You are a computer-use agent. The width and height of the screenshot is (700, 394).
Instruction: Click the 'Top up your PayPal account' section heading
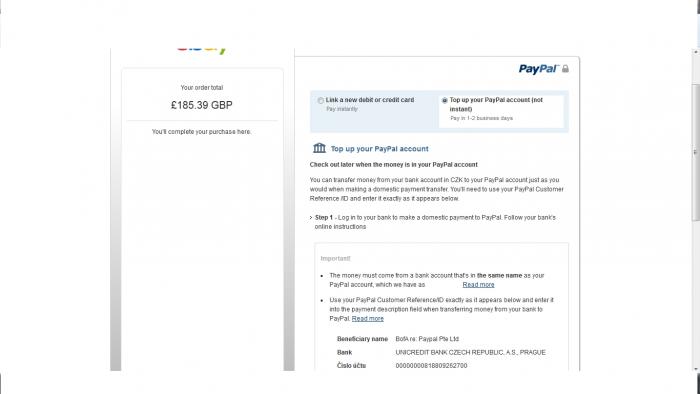point(379,149)
